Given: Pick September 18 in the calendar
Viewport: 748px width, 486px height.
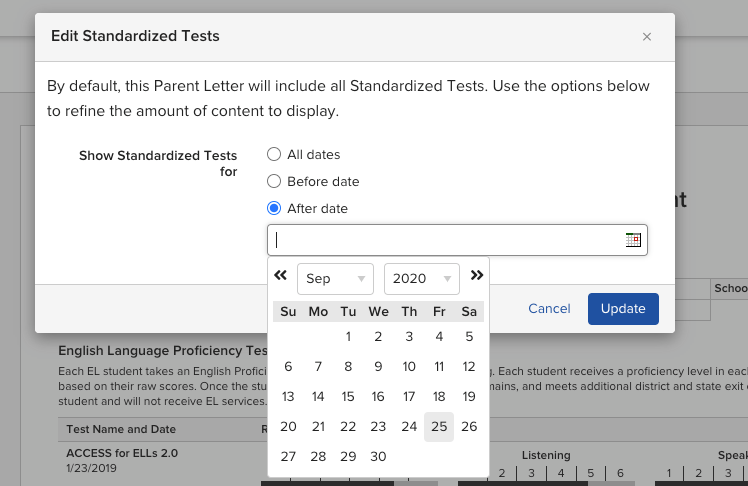Looking at the screenshot, I should [x=439, y=397].
